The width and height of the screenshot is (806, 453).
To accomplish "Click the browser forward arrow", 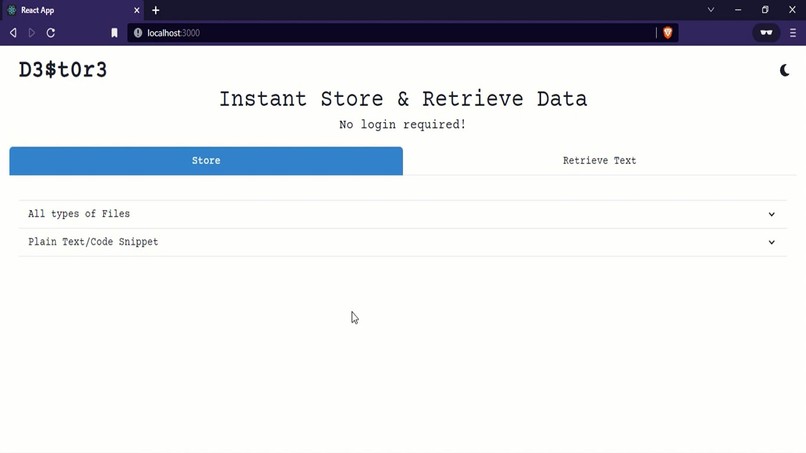I will pyautogui.click(x=32, y=33).
